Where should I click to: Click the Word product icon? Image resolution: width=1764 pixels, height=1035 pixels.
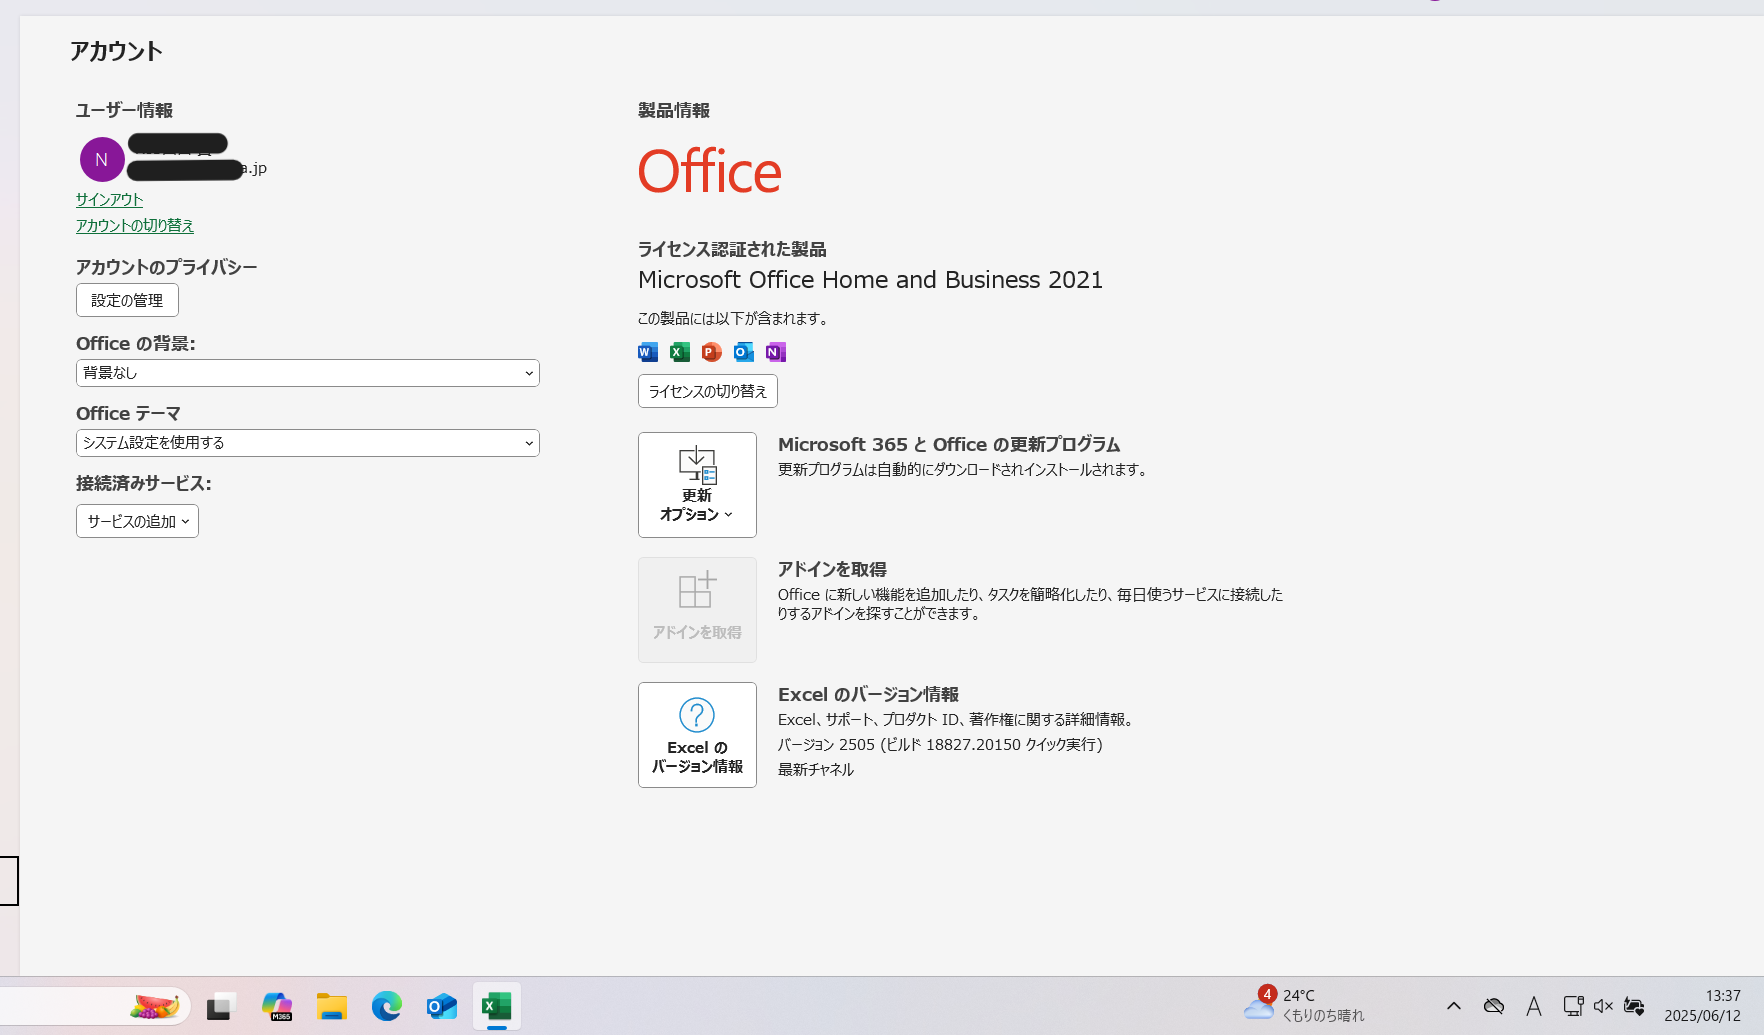(x=648, y=352)
